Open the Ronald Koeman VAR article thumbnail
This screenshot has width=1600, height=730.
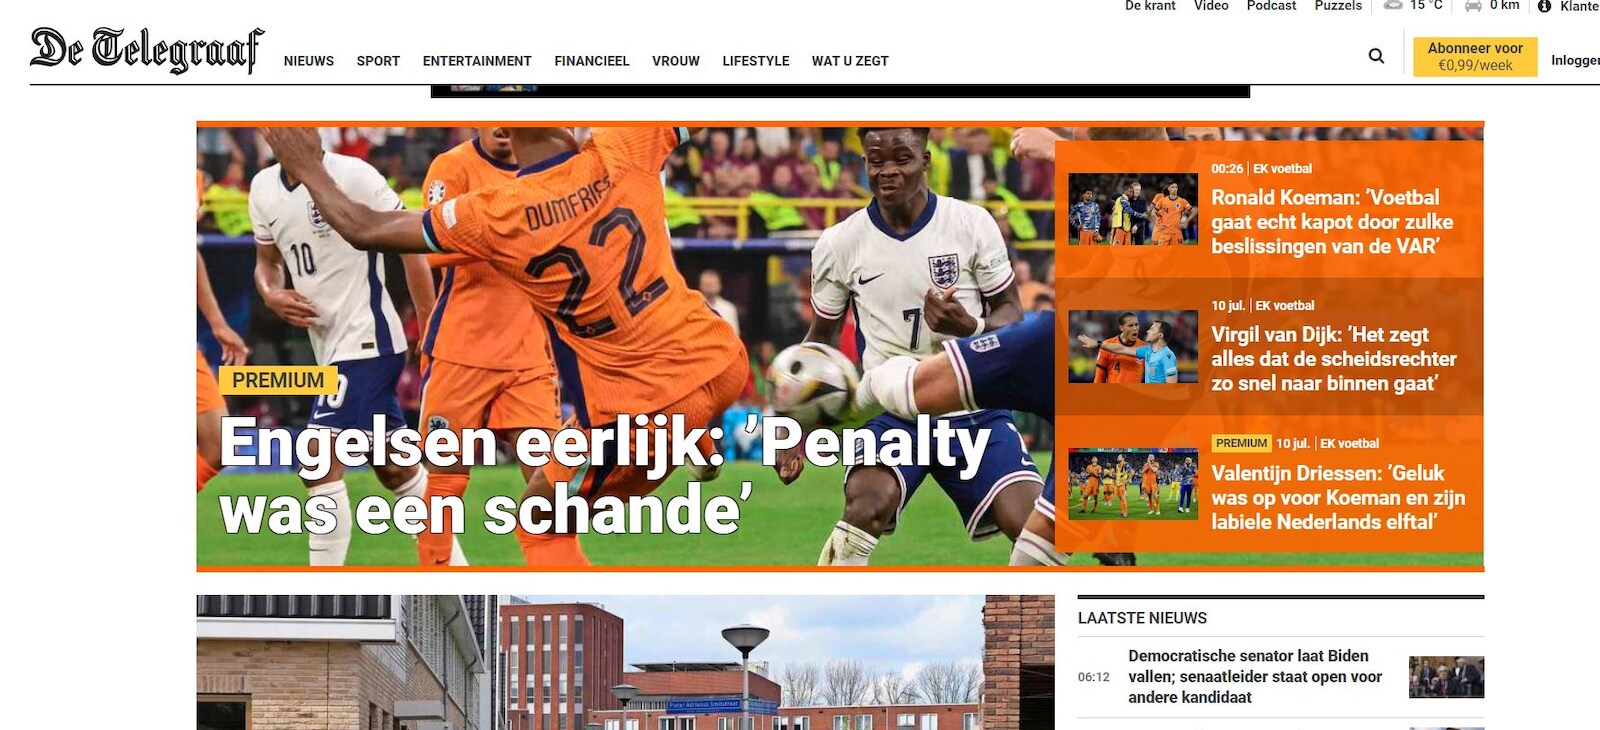pos(1133,209)
